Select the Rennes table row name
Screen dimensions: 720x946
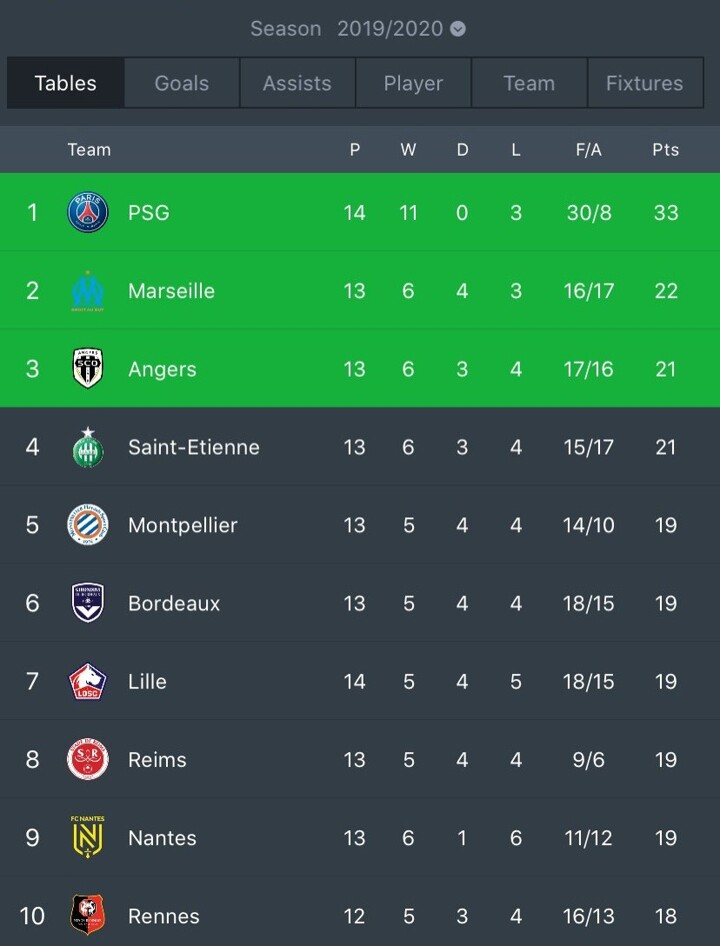pos(164,916)
